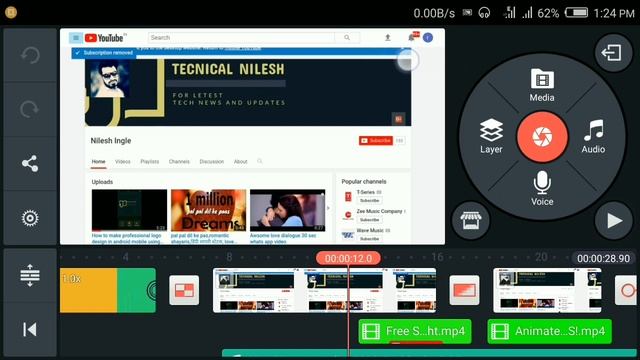
Task: Open the Media browser
Action: (542, 85)
